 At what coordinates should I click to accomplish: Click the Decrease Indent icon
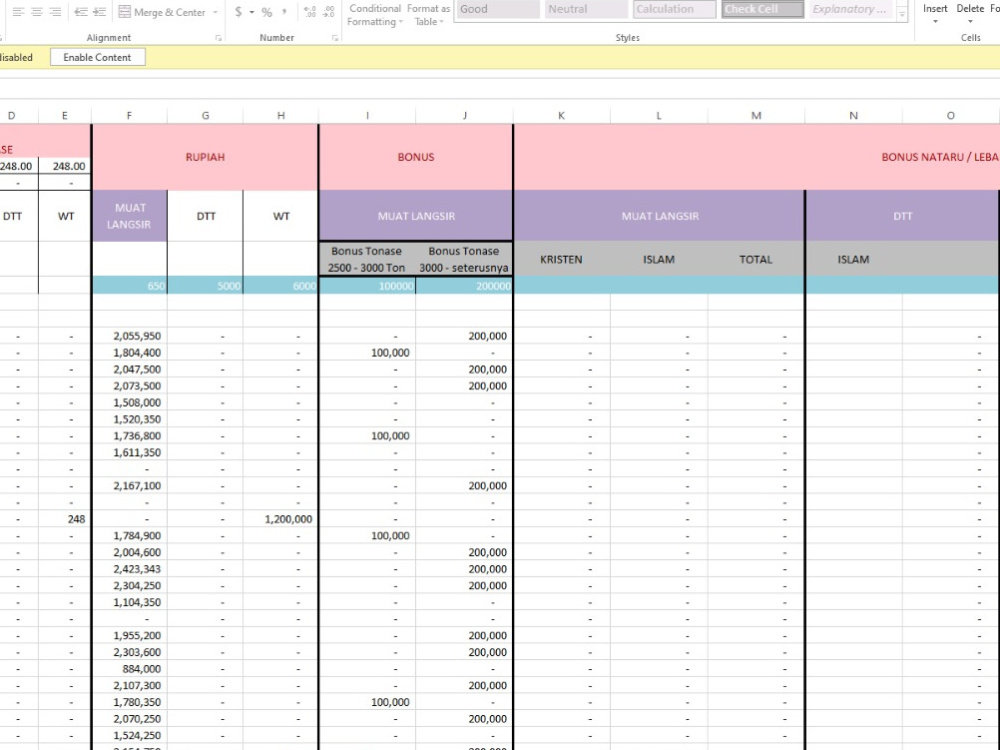pyautogui.click(x=81, y=12)
